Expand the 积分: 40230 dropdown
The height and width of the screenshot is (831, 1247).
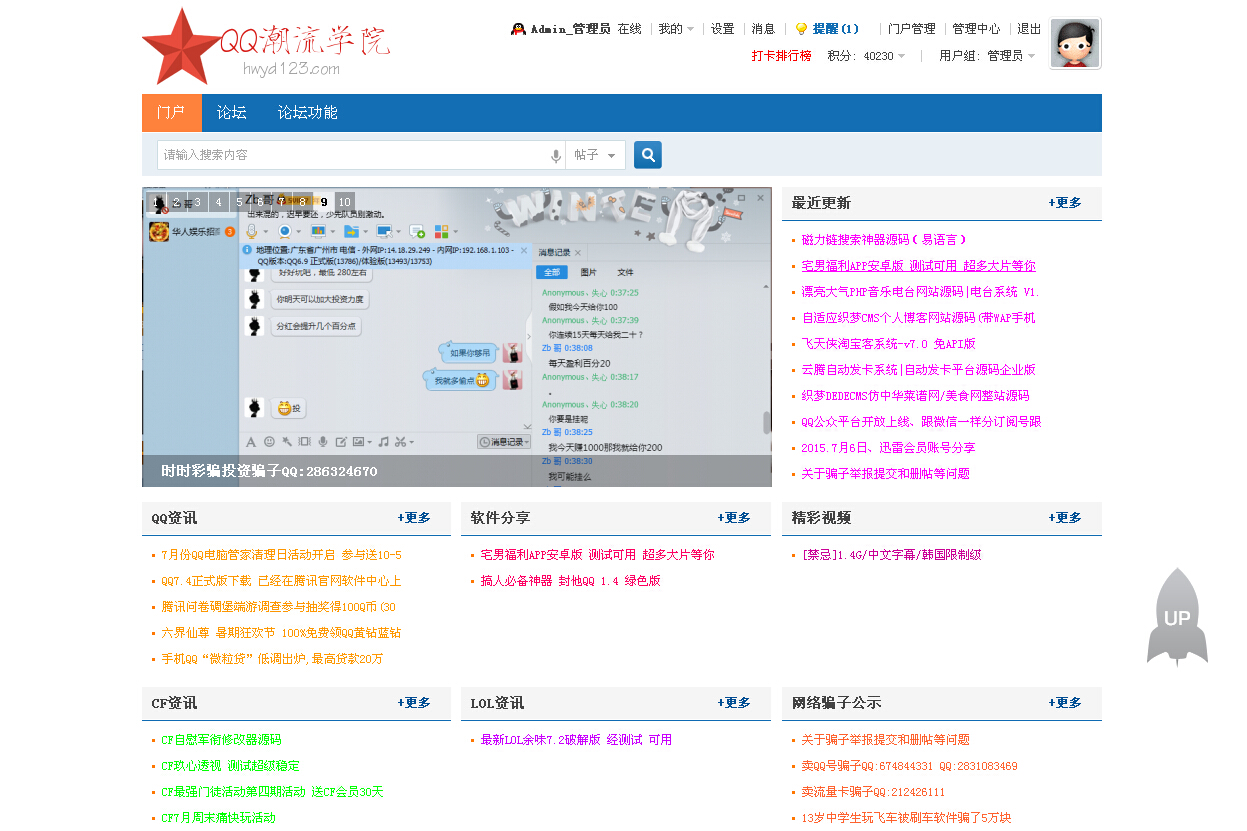(x=866, y=56)
